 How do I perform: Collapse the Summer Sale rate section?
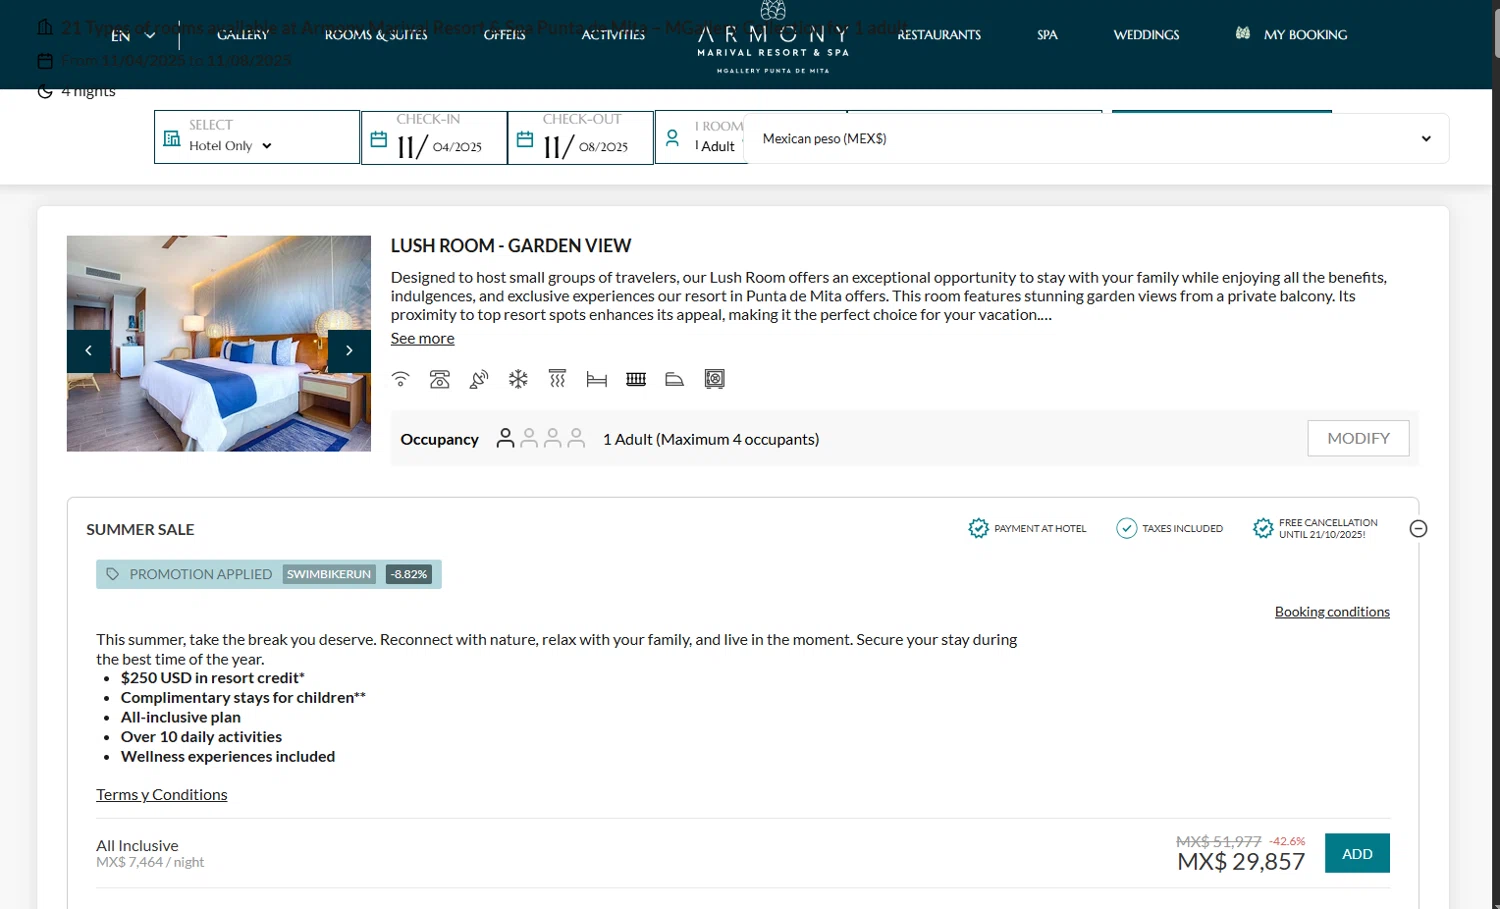pos(1418,529)
